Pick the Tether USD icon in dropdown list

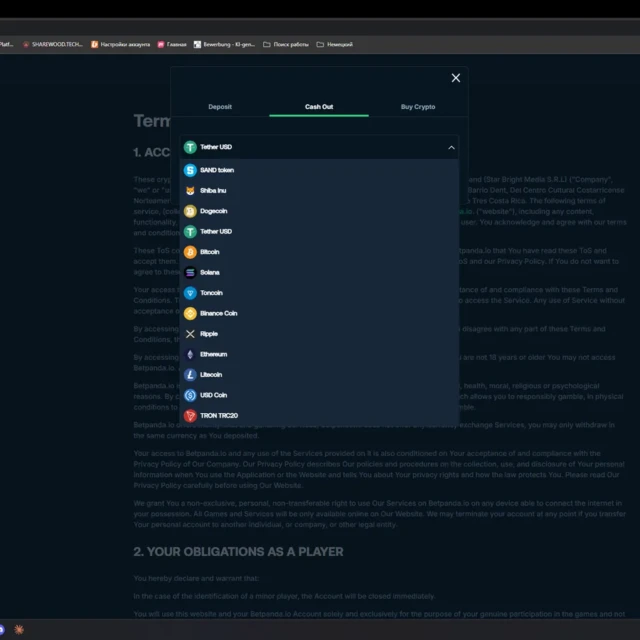click(x=190, y=231)
